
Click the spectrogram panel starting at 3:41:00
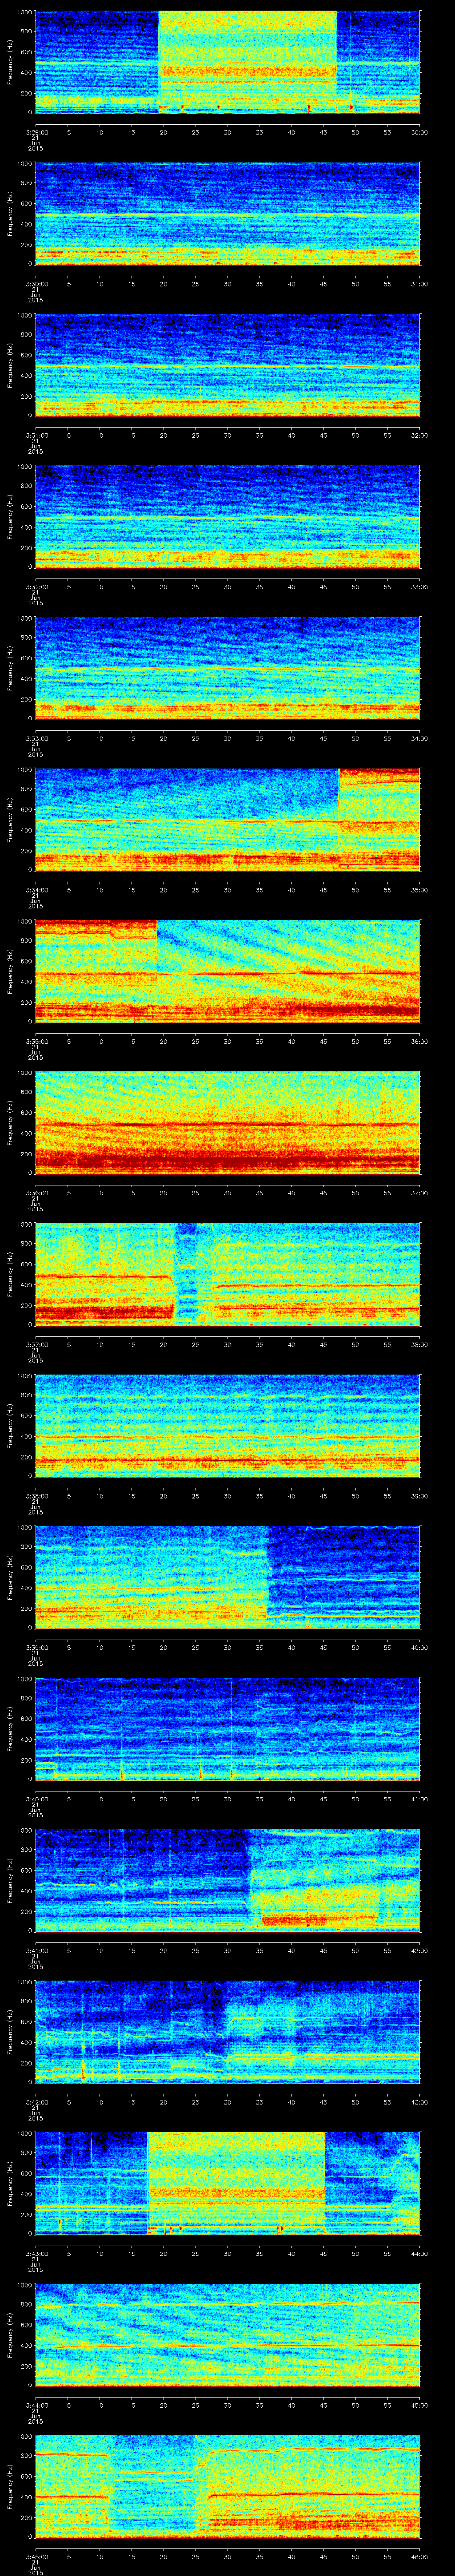coord(227,1881)
